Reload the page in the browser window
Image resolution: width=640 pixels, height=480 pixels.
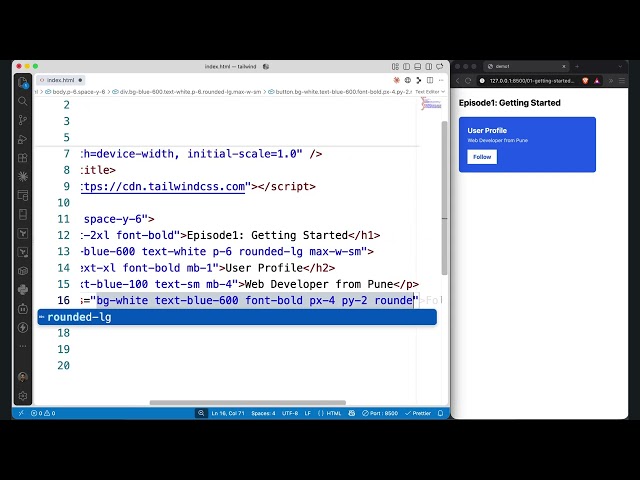point(468,81)
